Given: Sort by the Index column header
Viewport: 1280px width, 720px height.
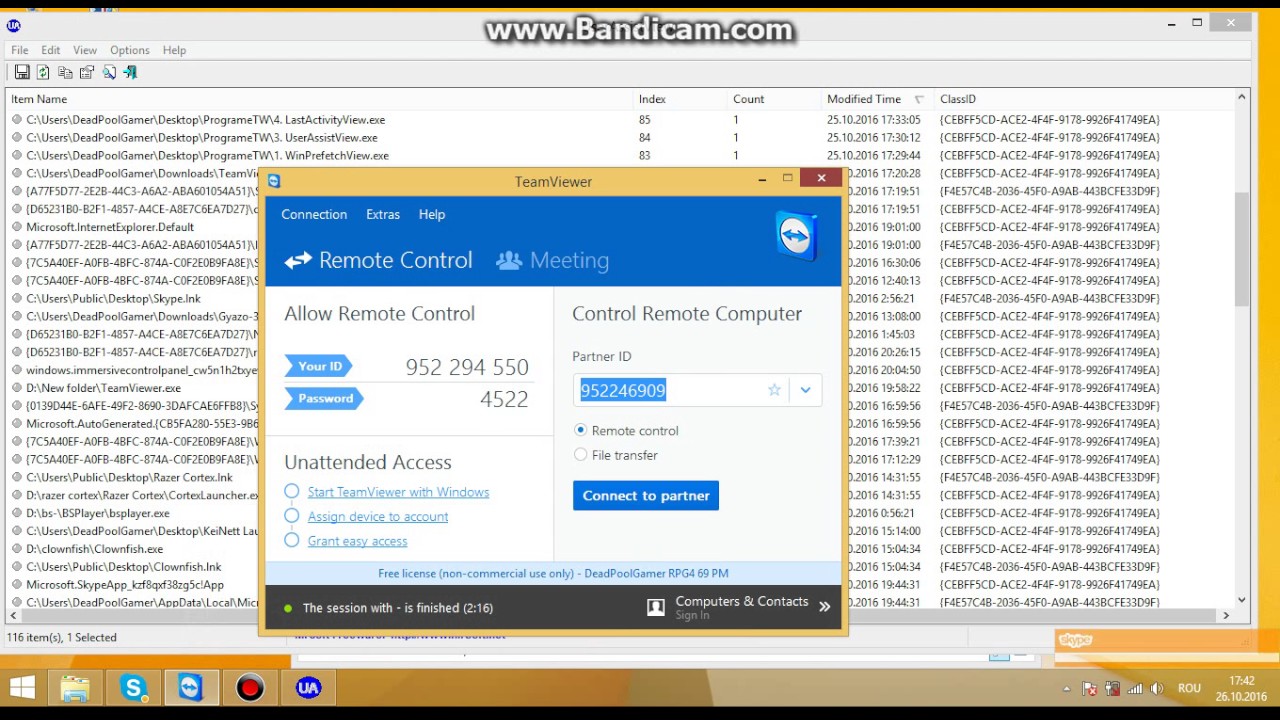Looking at the screenshot, I should 680,99.
